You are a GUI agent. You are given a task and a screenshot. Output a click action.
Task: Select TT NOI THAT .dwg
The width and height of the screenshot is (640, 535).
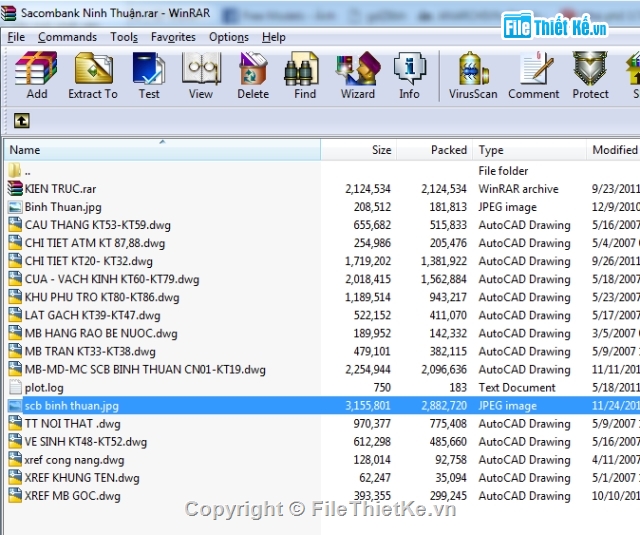click(x=73, y=424)
